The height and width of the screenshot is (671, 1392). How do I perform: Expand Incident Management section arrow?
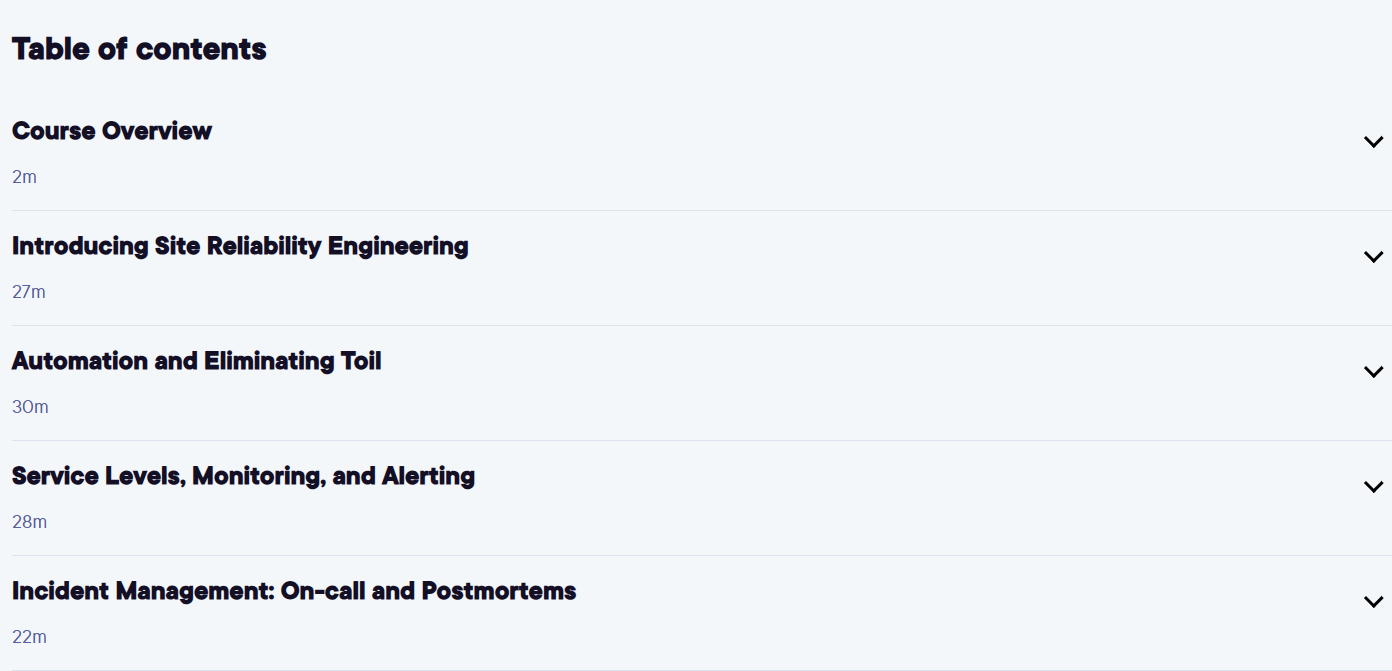(x=1373, y=602)
